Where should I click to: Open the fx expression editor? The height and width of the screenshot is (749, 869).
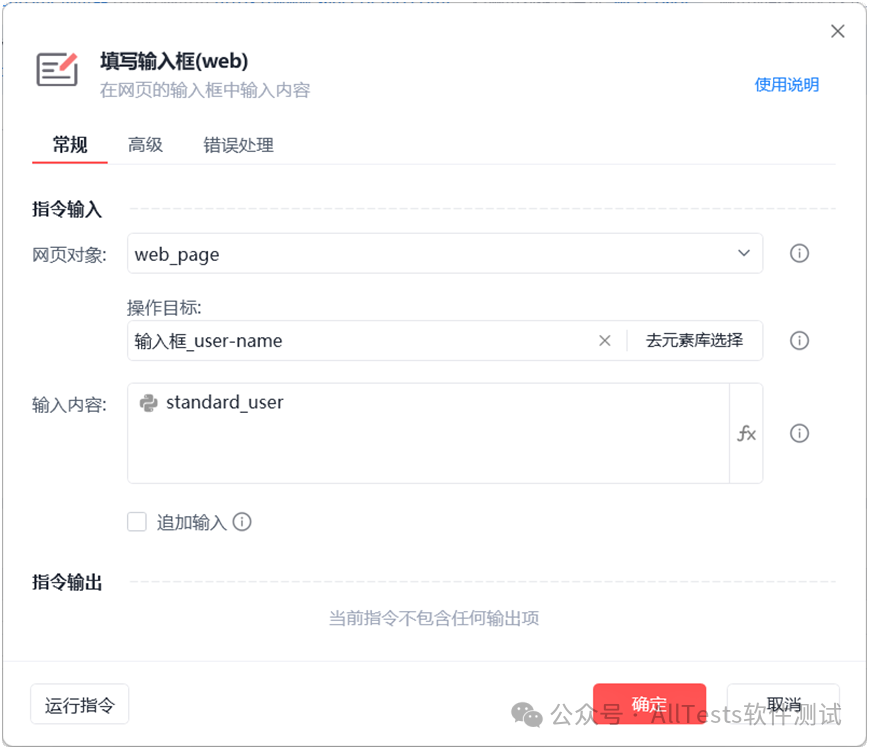[x=747, y=433]
